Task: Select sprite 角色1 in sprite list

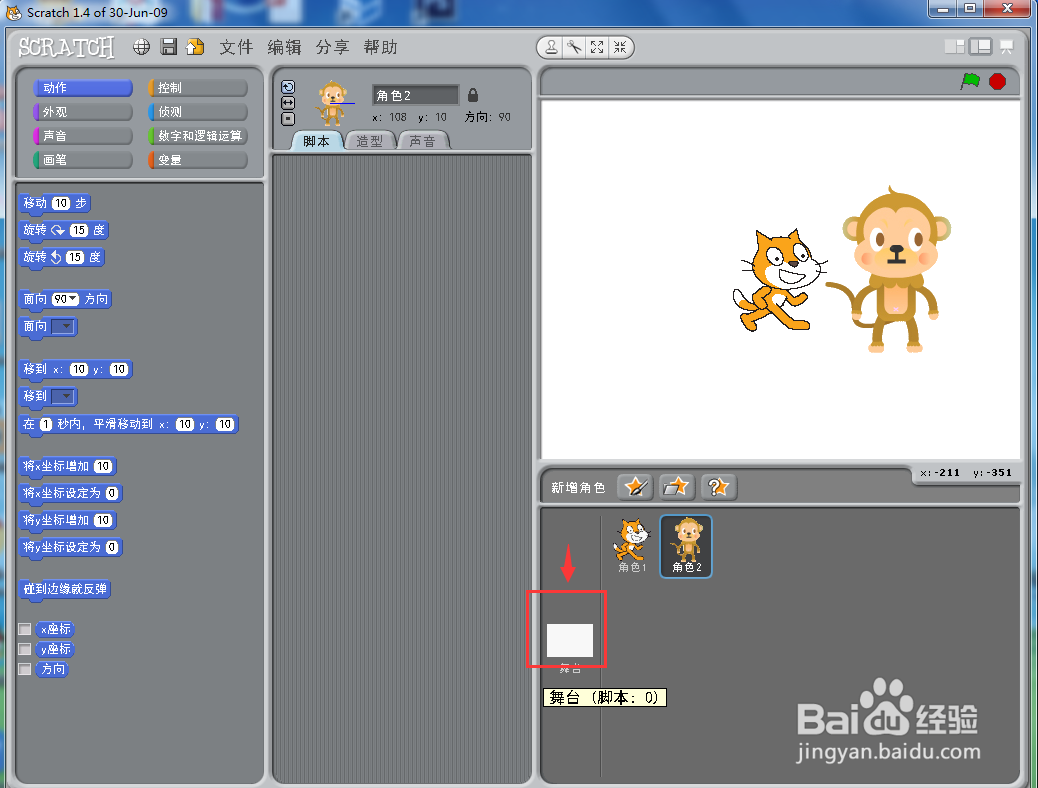Action: pos(632,546)
